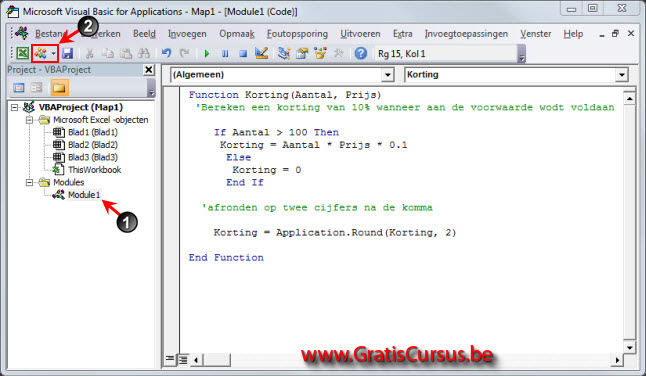Toggle Folders view in Project panel
The image size is (646, 376).
tap(59, 87)
